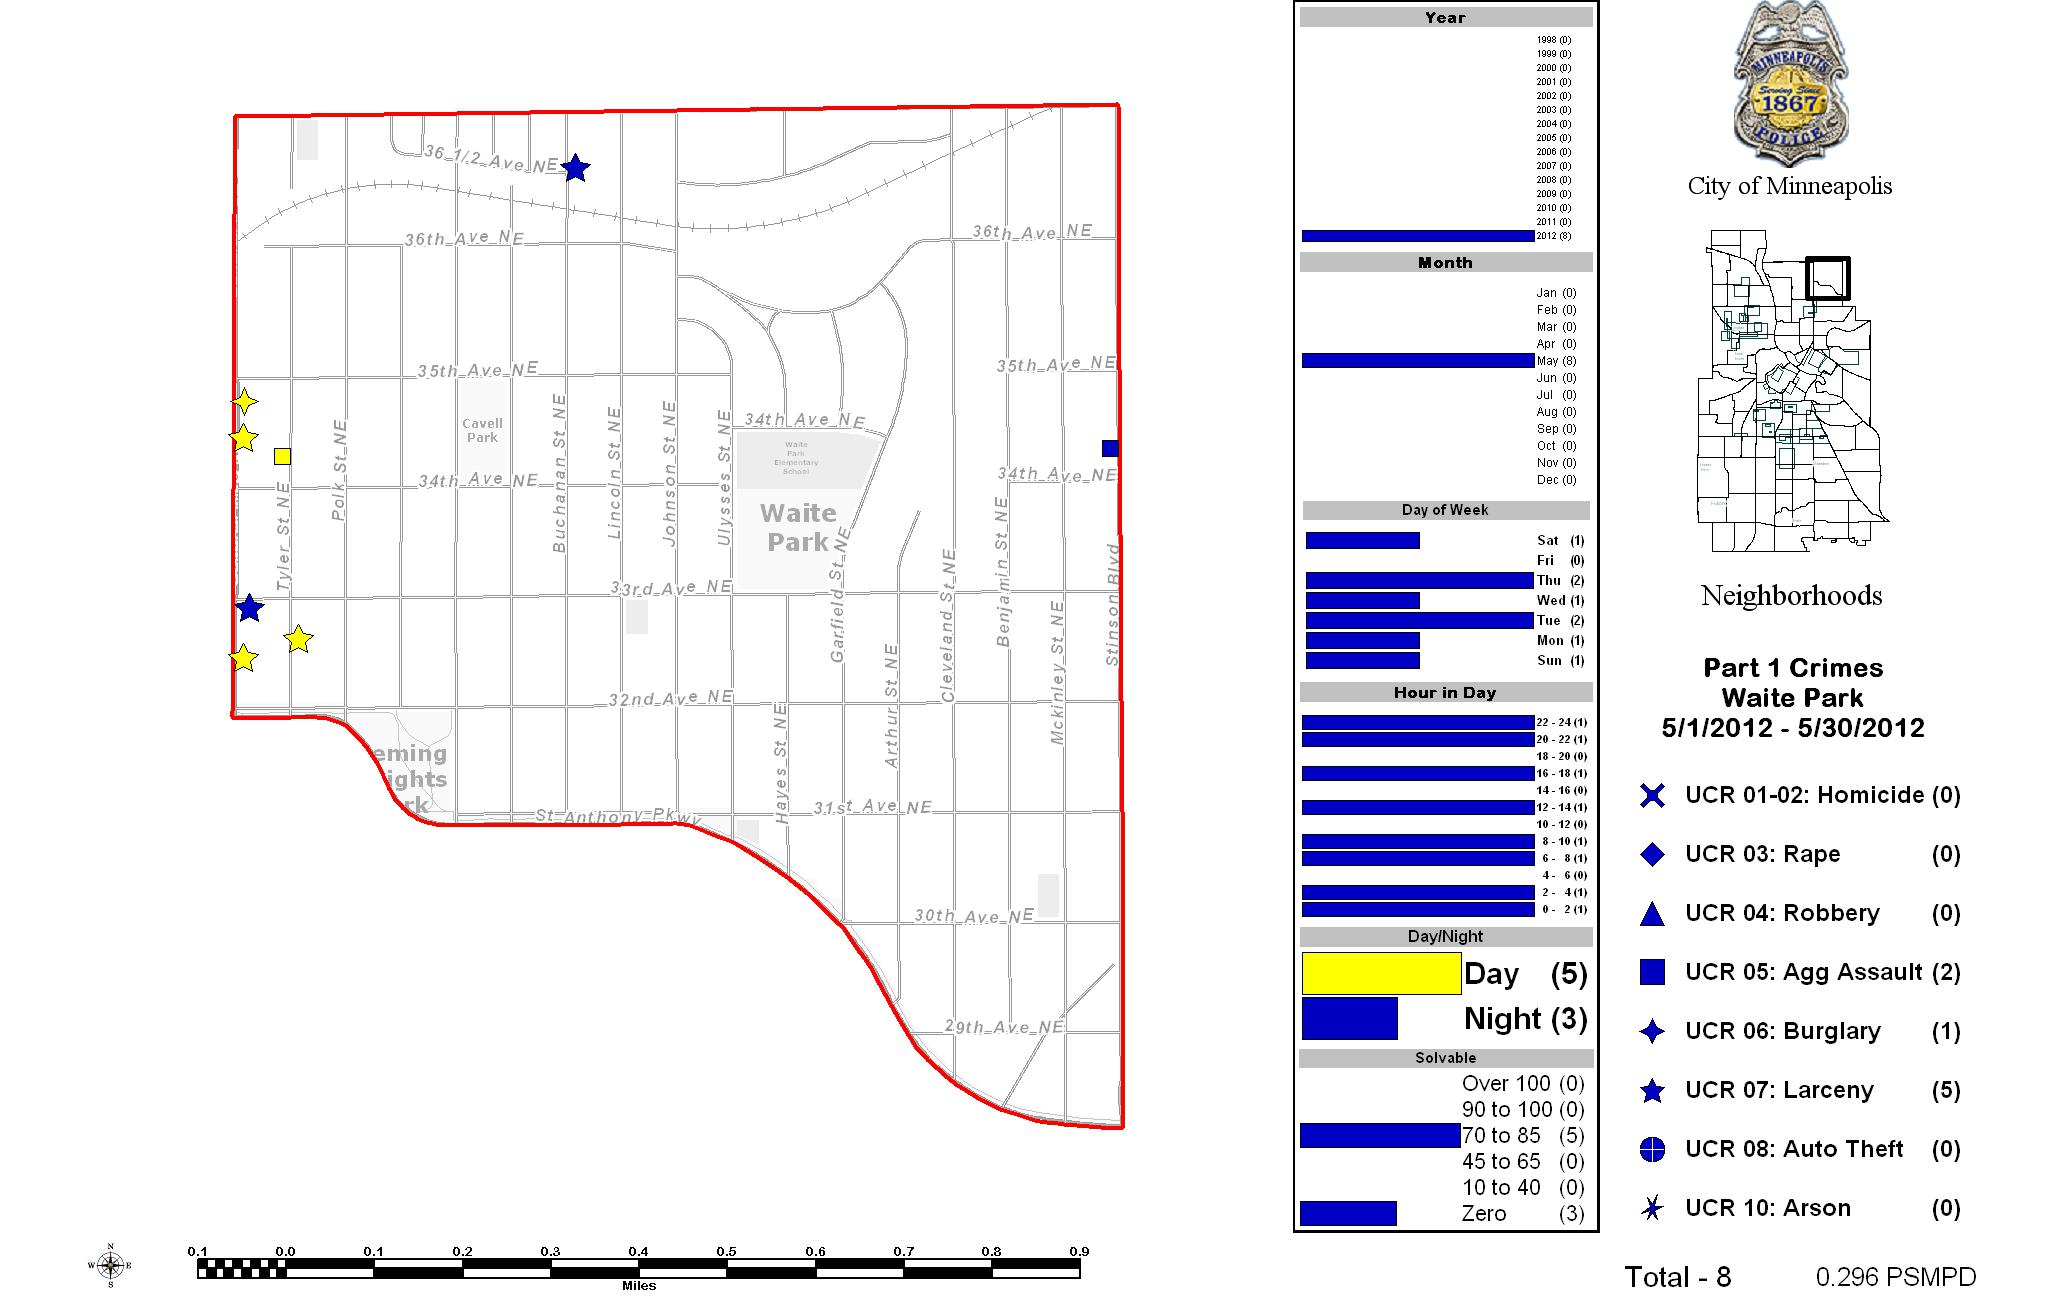Select the UCR 06 Burglary four-point star icon
Image resolution: width=2048 pixels, height=1298 pixels.
[x=1650, y=1030]
